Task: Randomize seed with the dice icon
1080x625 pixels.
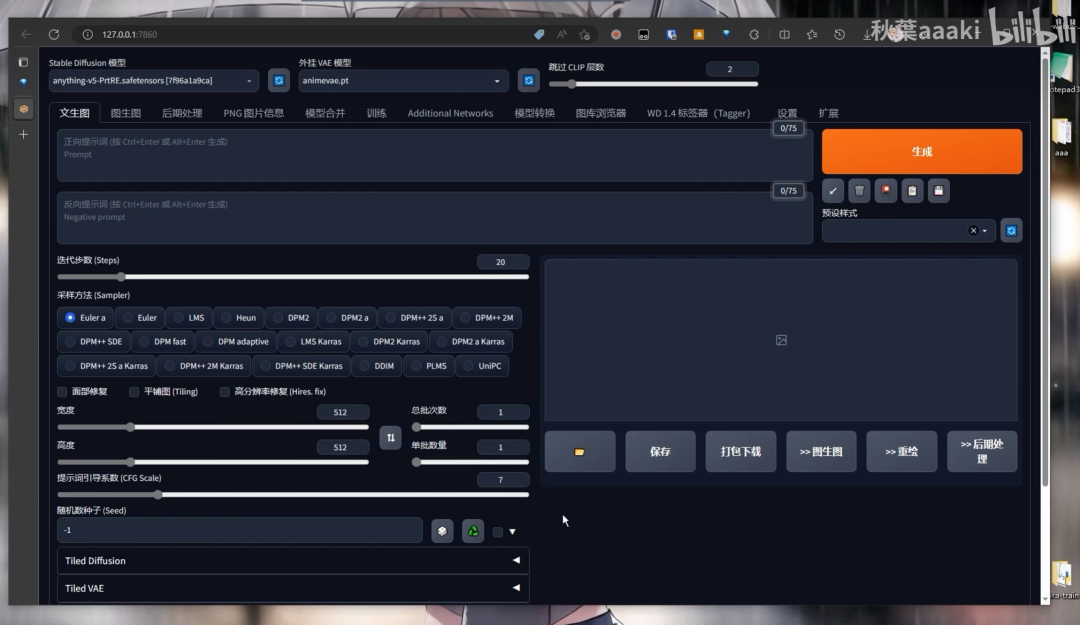Action: 442,531
